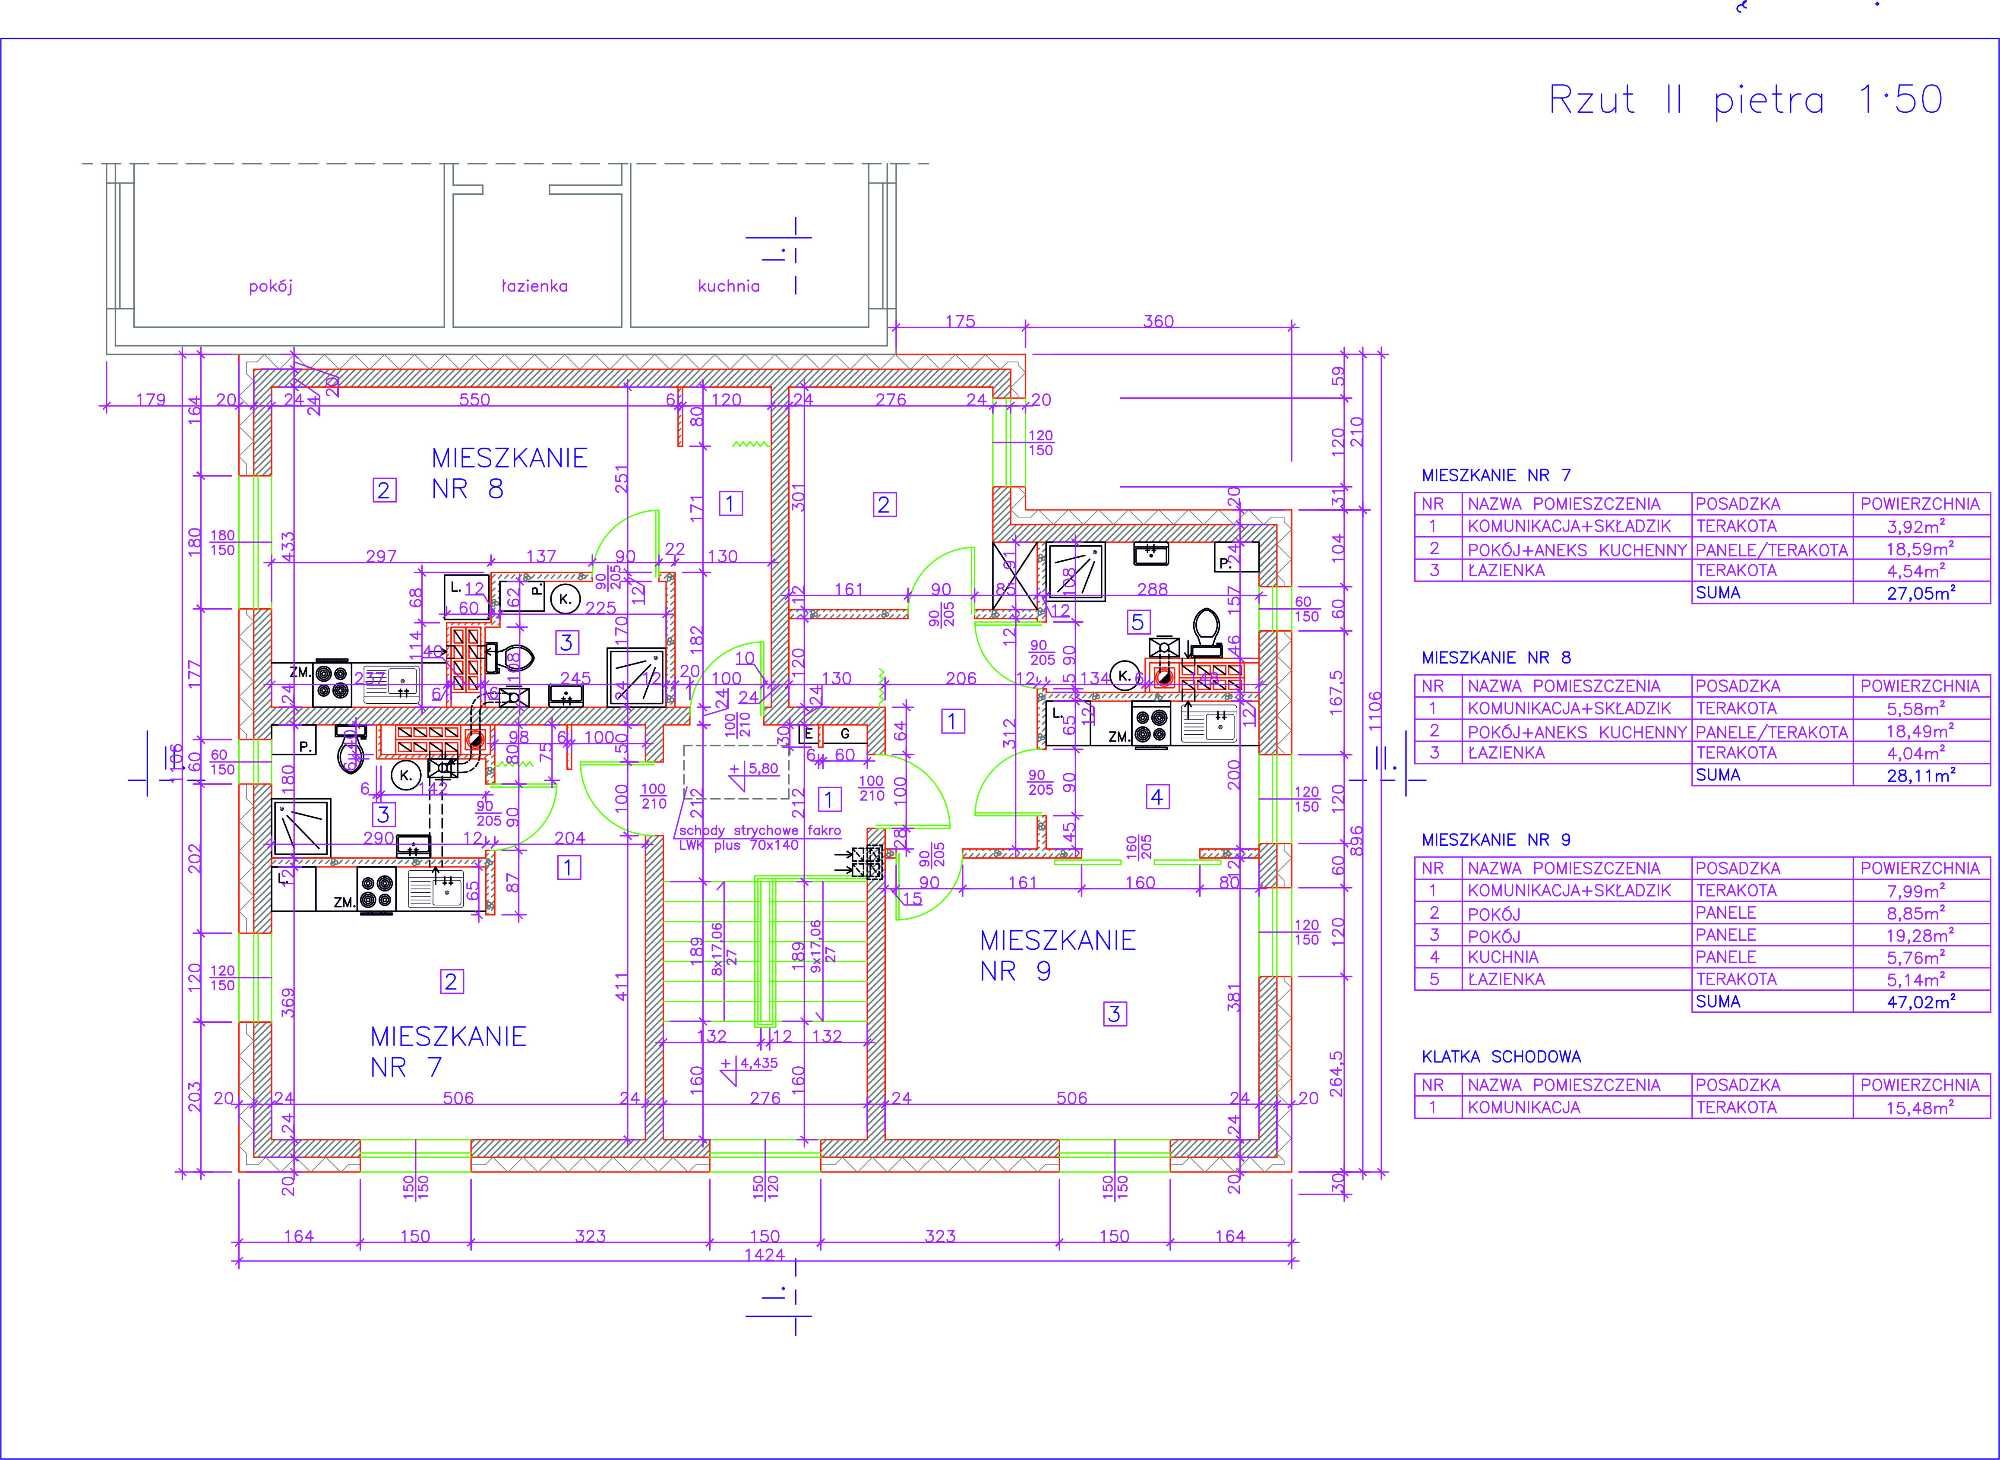Click the "MIESZKANIE NR 8" table heading
Image resolution: width=2000 pixels, height=1460 pixels.
pyautogui.click(x=1496, y=657)
